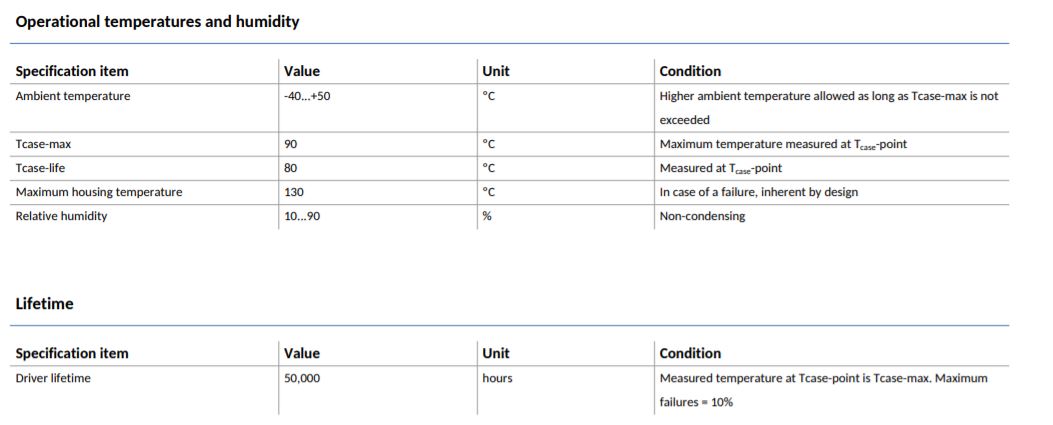This screenshot has height=425, width=1053.
Task: Click the Tcase-max value 90
Action: tap(291, 144)
